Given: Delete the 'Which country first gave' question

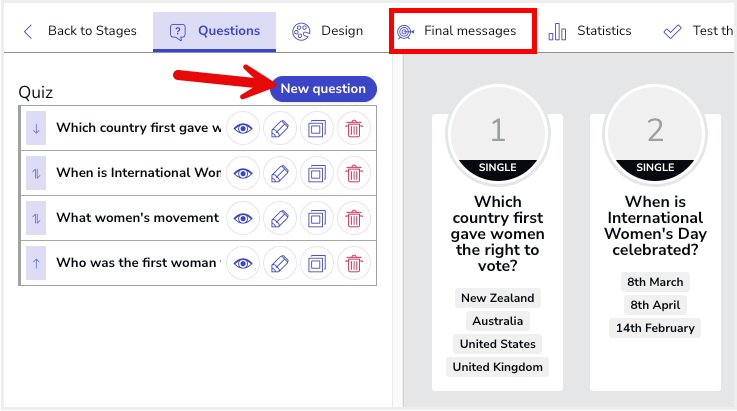Looking at the screenshot, I should tap(353, 128).
